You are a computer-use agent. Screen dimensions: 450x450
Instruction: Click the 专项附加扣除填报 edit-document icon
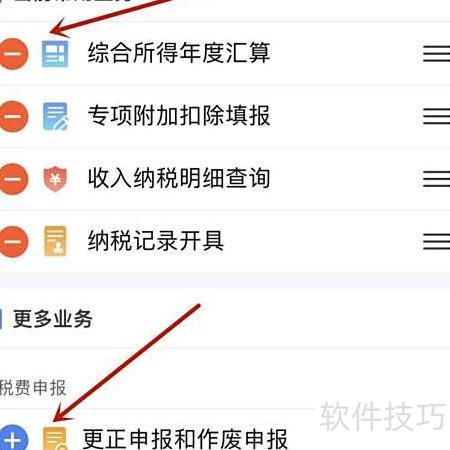click(x=56, y=116)
